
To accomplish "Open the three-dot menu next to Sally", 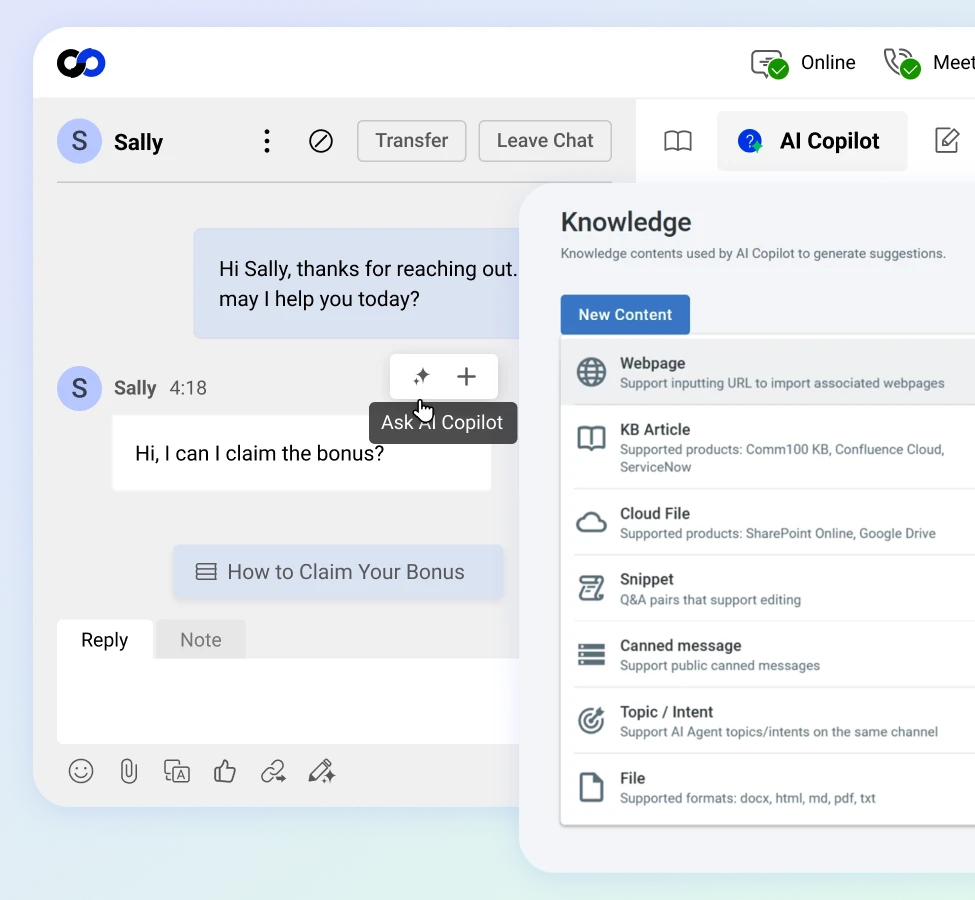I will [x=267, y=141].
